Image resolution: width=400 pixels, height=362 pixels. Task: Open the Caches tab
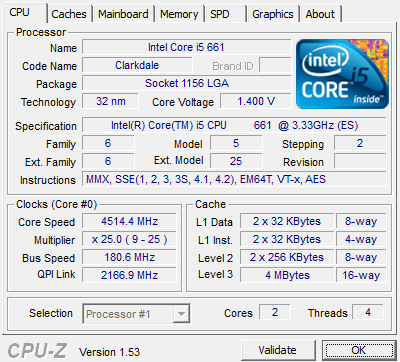(x=69, y=14)
